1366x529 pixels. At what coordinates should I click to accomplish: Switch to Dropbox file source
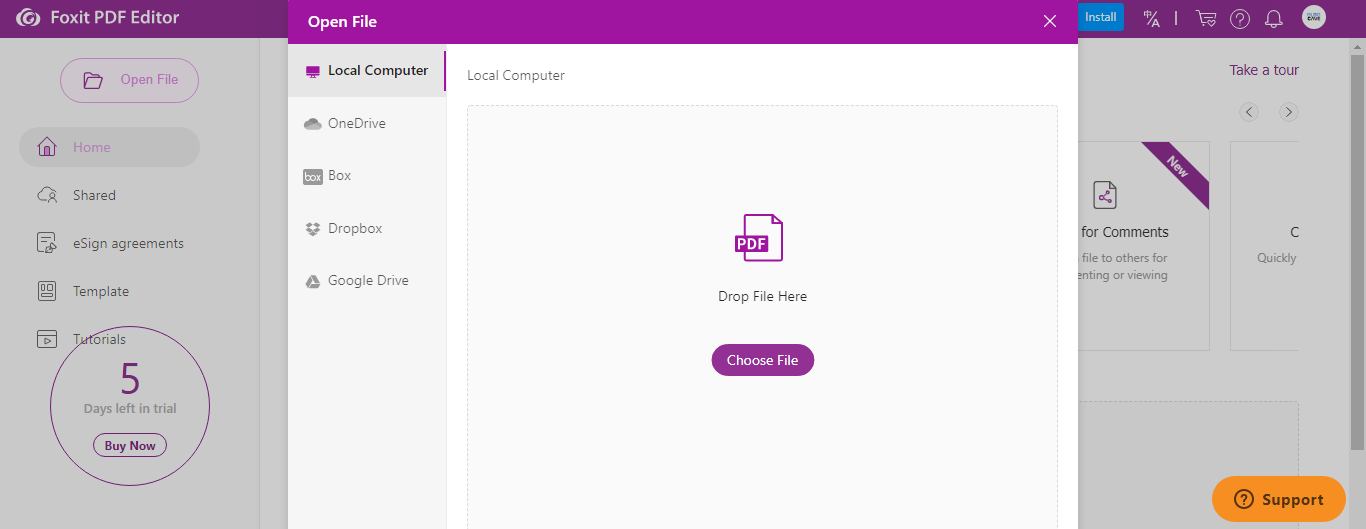point(367,228)
